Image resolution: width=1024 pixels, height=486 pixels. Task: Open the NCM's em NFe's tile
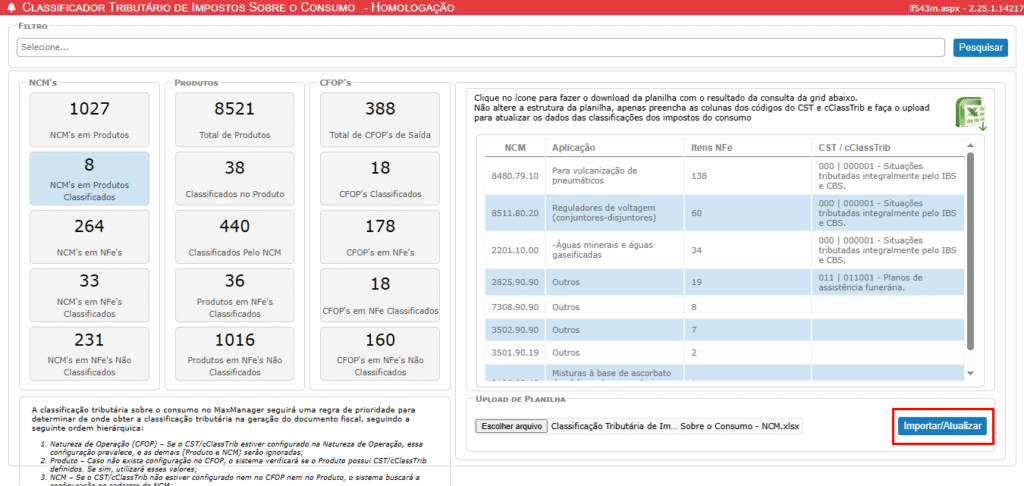tap(89, 237)
